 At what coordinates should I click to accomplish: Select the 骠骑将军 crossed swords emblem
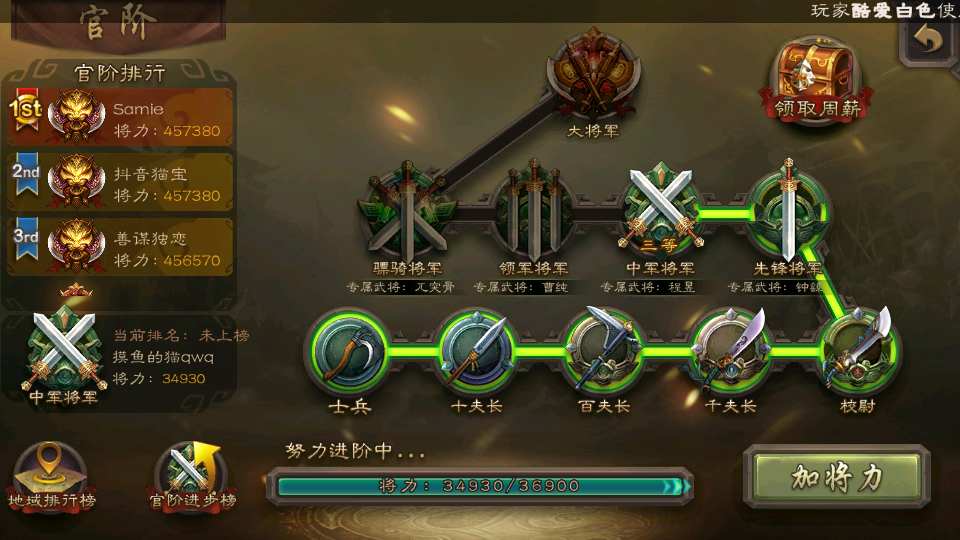tap(408, 211)
